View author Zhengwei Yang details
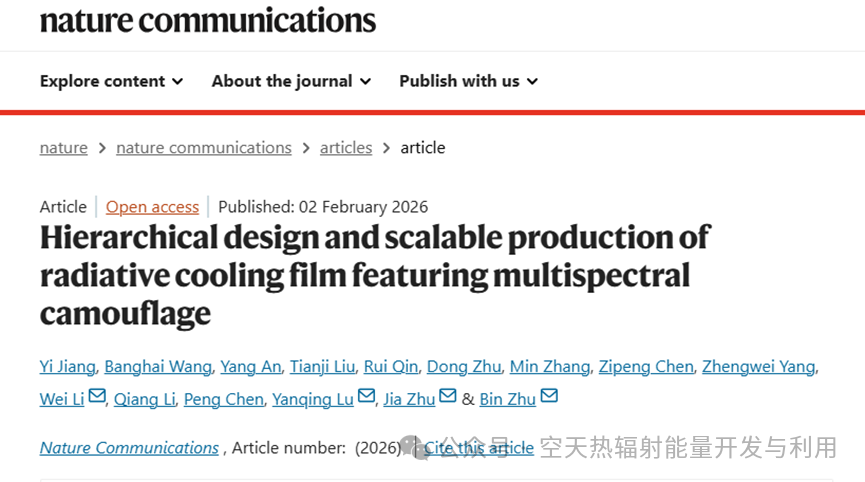Screen dimensions: 865x482 [758, 366]
